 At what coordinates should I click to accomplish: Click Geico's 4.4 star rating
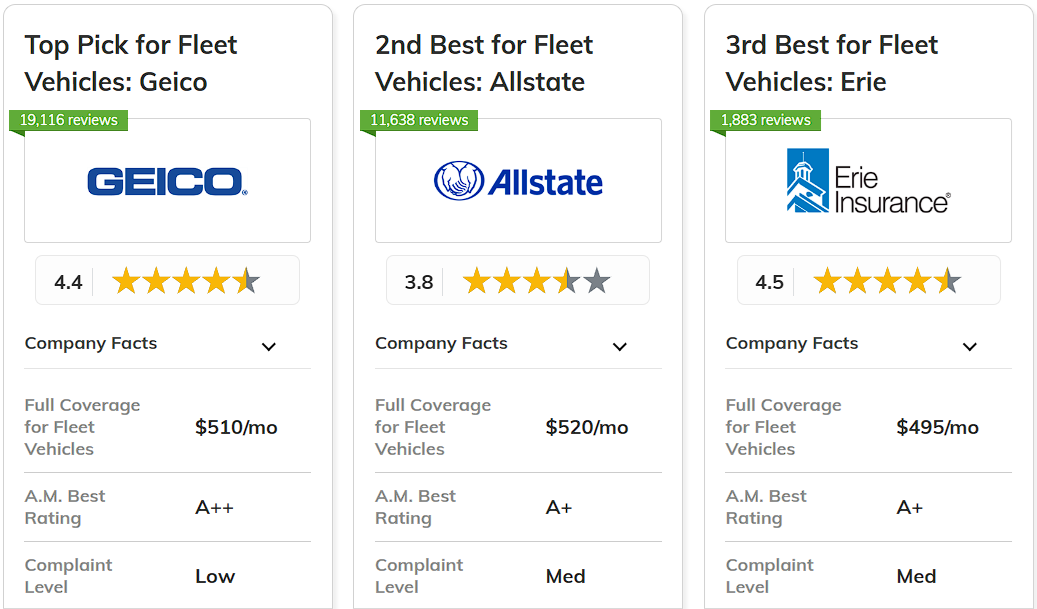(185, 281)
